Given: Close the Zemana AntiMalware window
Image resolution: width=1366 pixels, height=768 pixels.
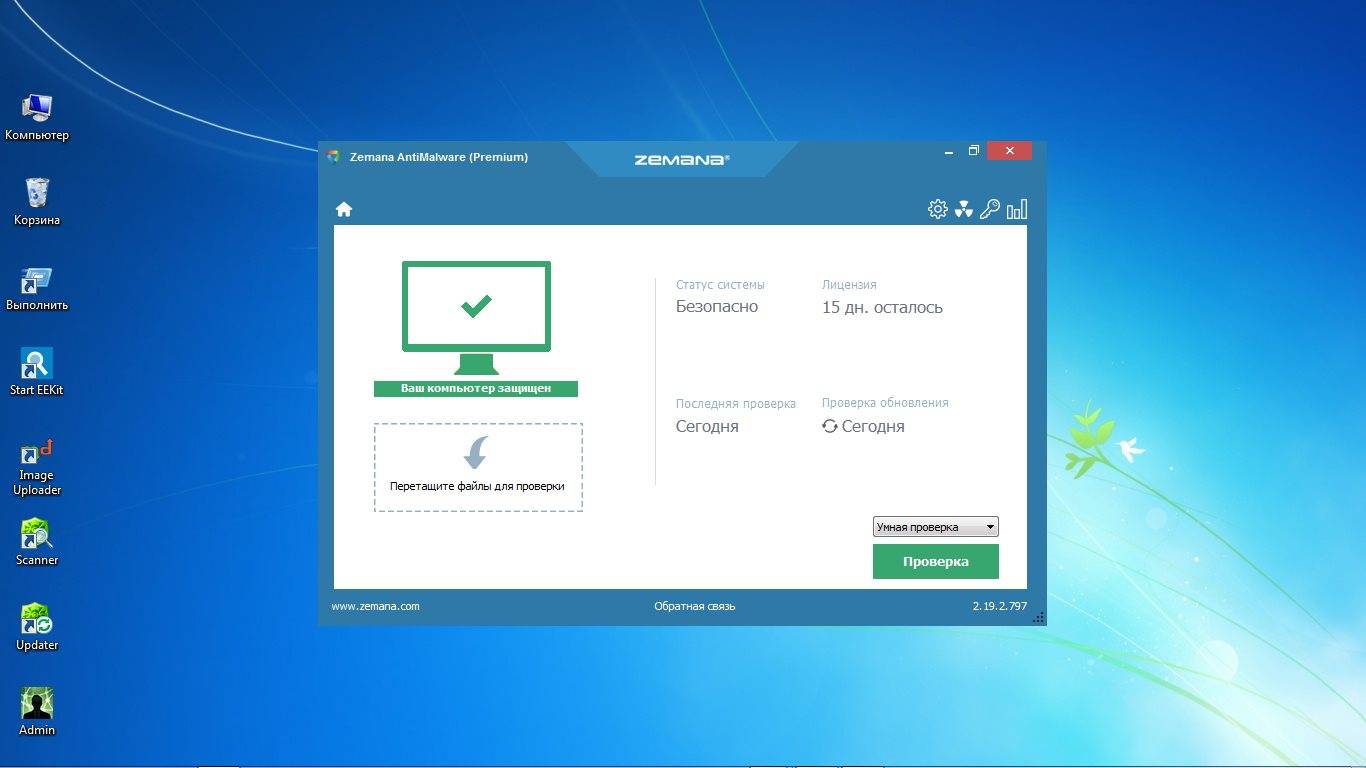Looking at the screenshot, I should pyautogui.click(x=1010, y=151).
